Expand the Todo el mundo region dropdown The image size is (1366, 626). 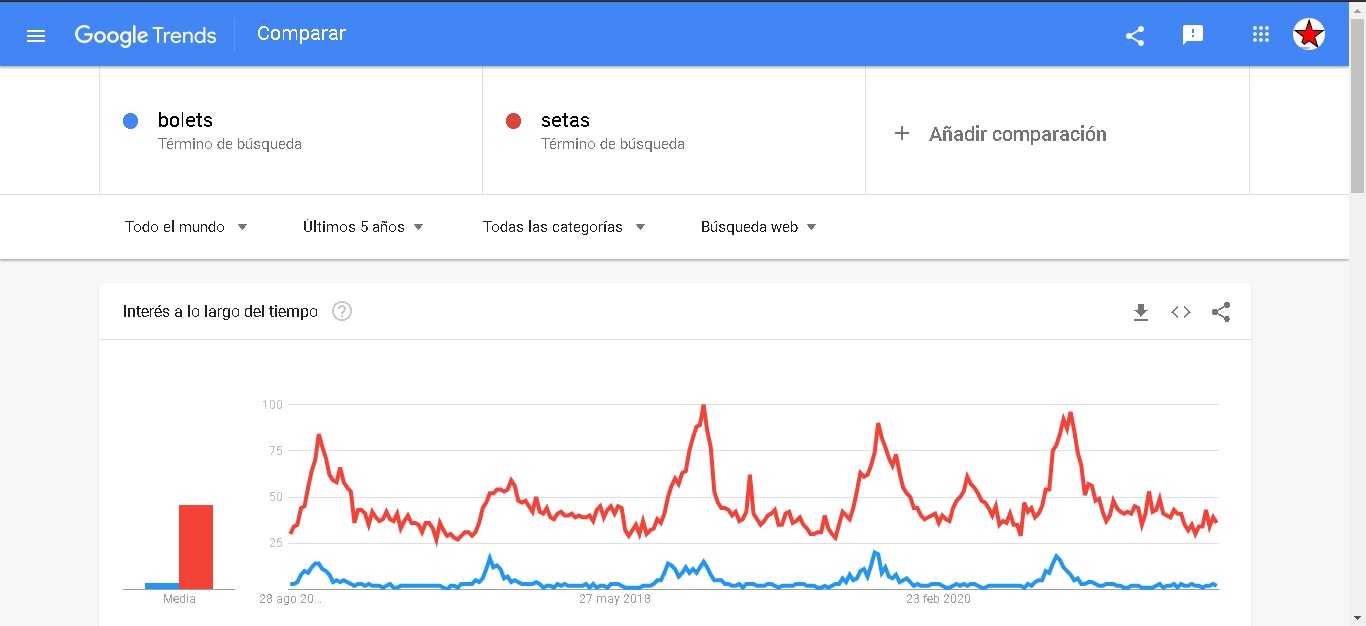pos(186,227)
